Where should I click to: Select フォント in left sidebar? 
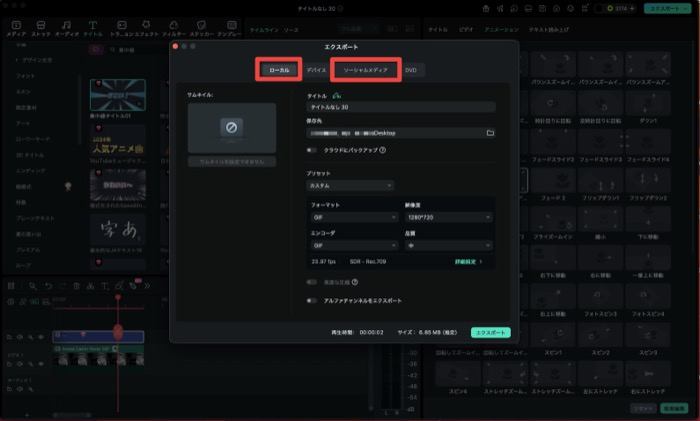(x=25, y=76)
